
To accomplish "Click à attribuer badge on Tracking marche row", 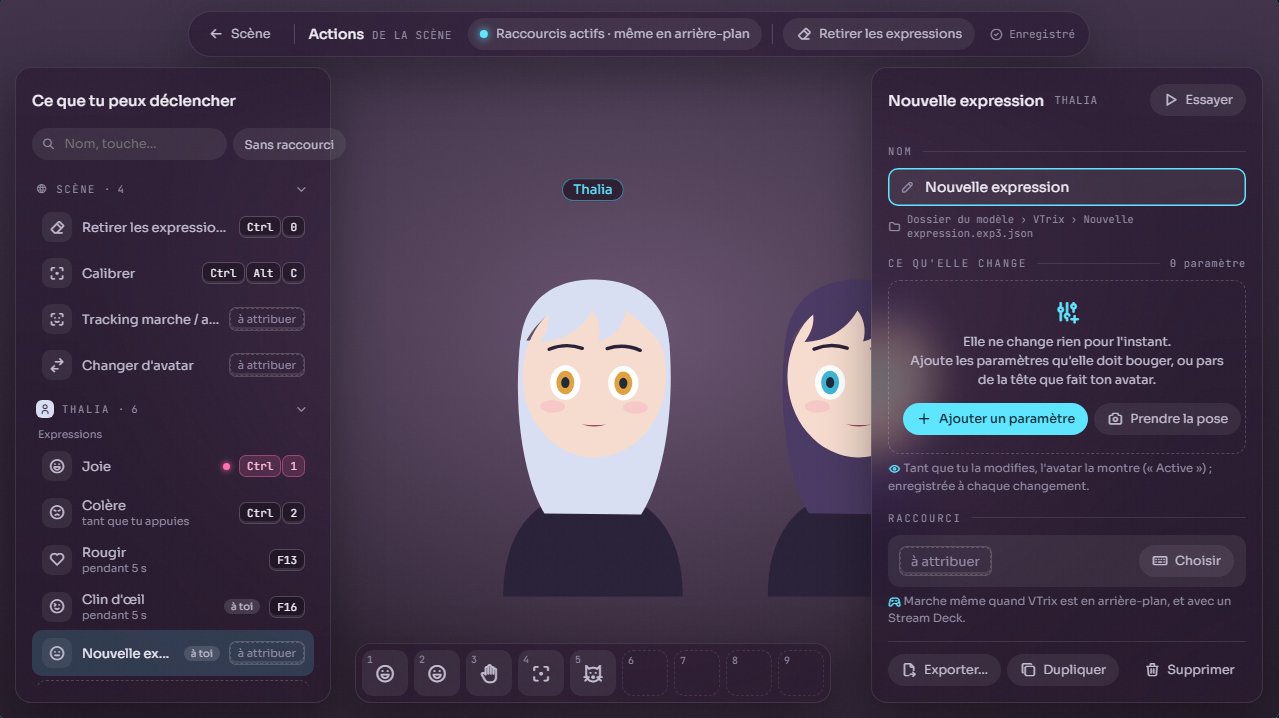I will [267, 319].
